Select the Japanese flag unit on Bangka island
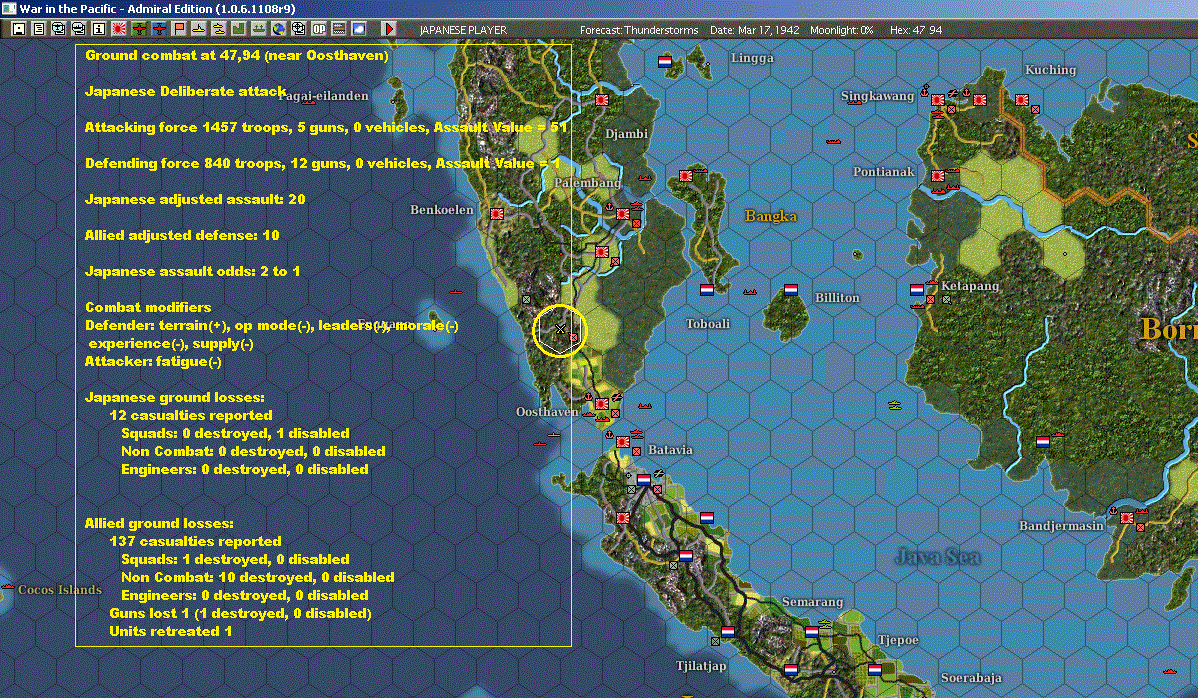This screenshot has height=698, width=1198. (686, 176)
